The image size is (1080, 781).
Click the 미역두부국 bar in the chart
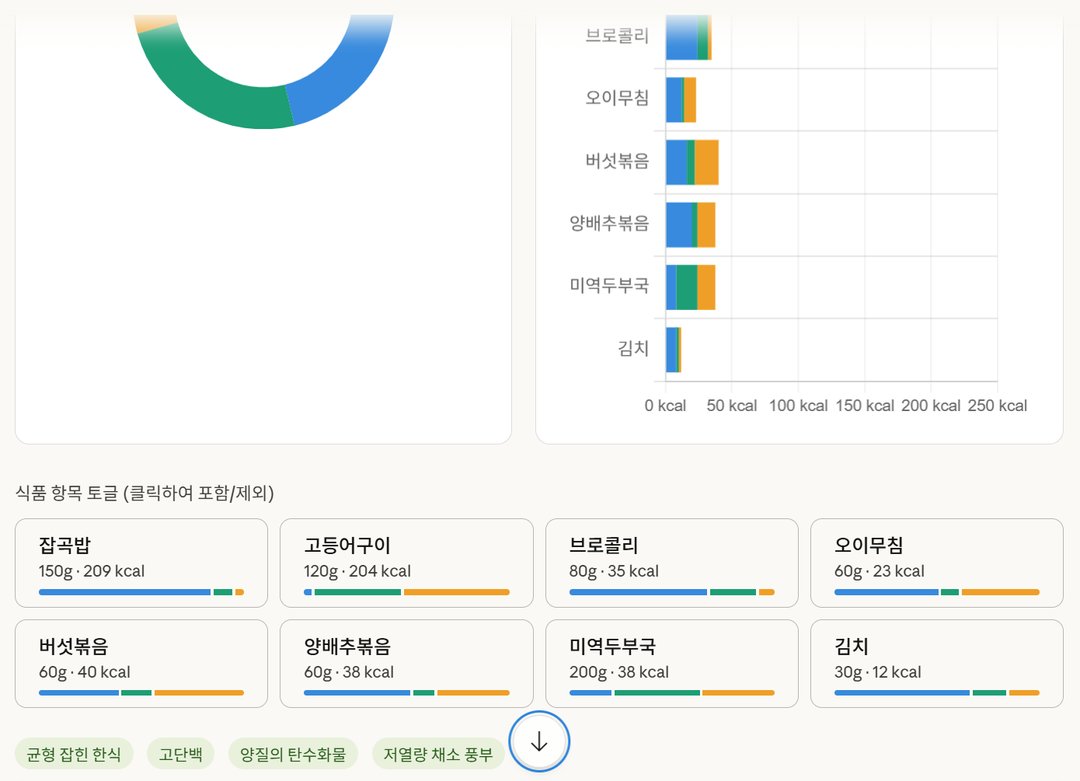point(691,287)
